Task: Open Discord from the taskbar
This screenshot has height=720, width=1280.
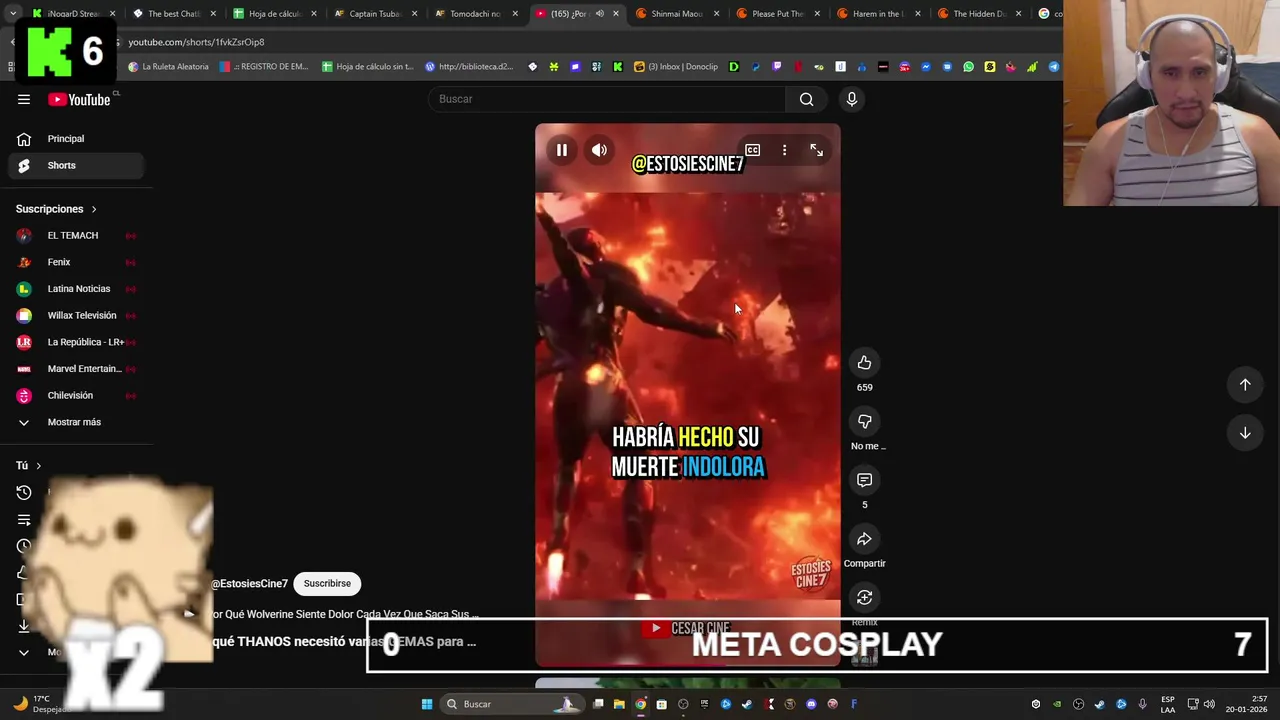Action: (x=811, y=704)
